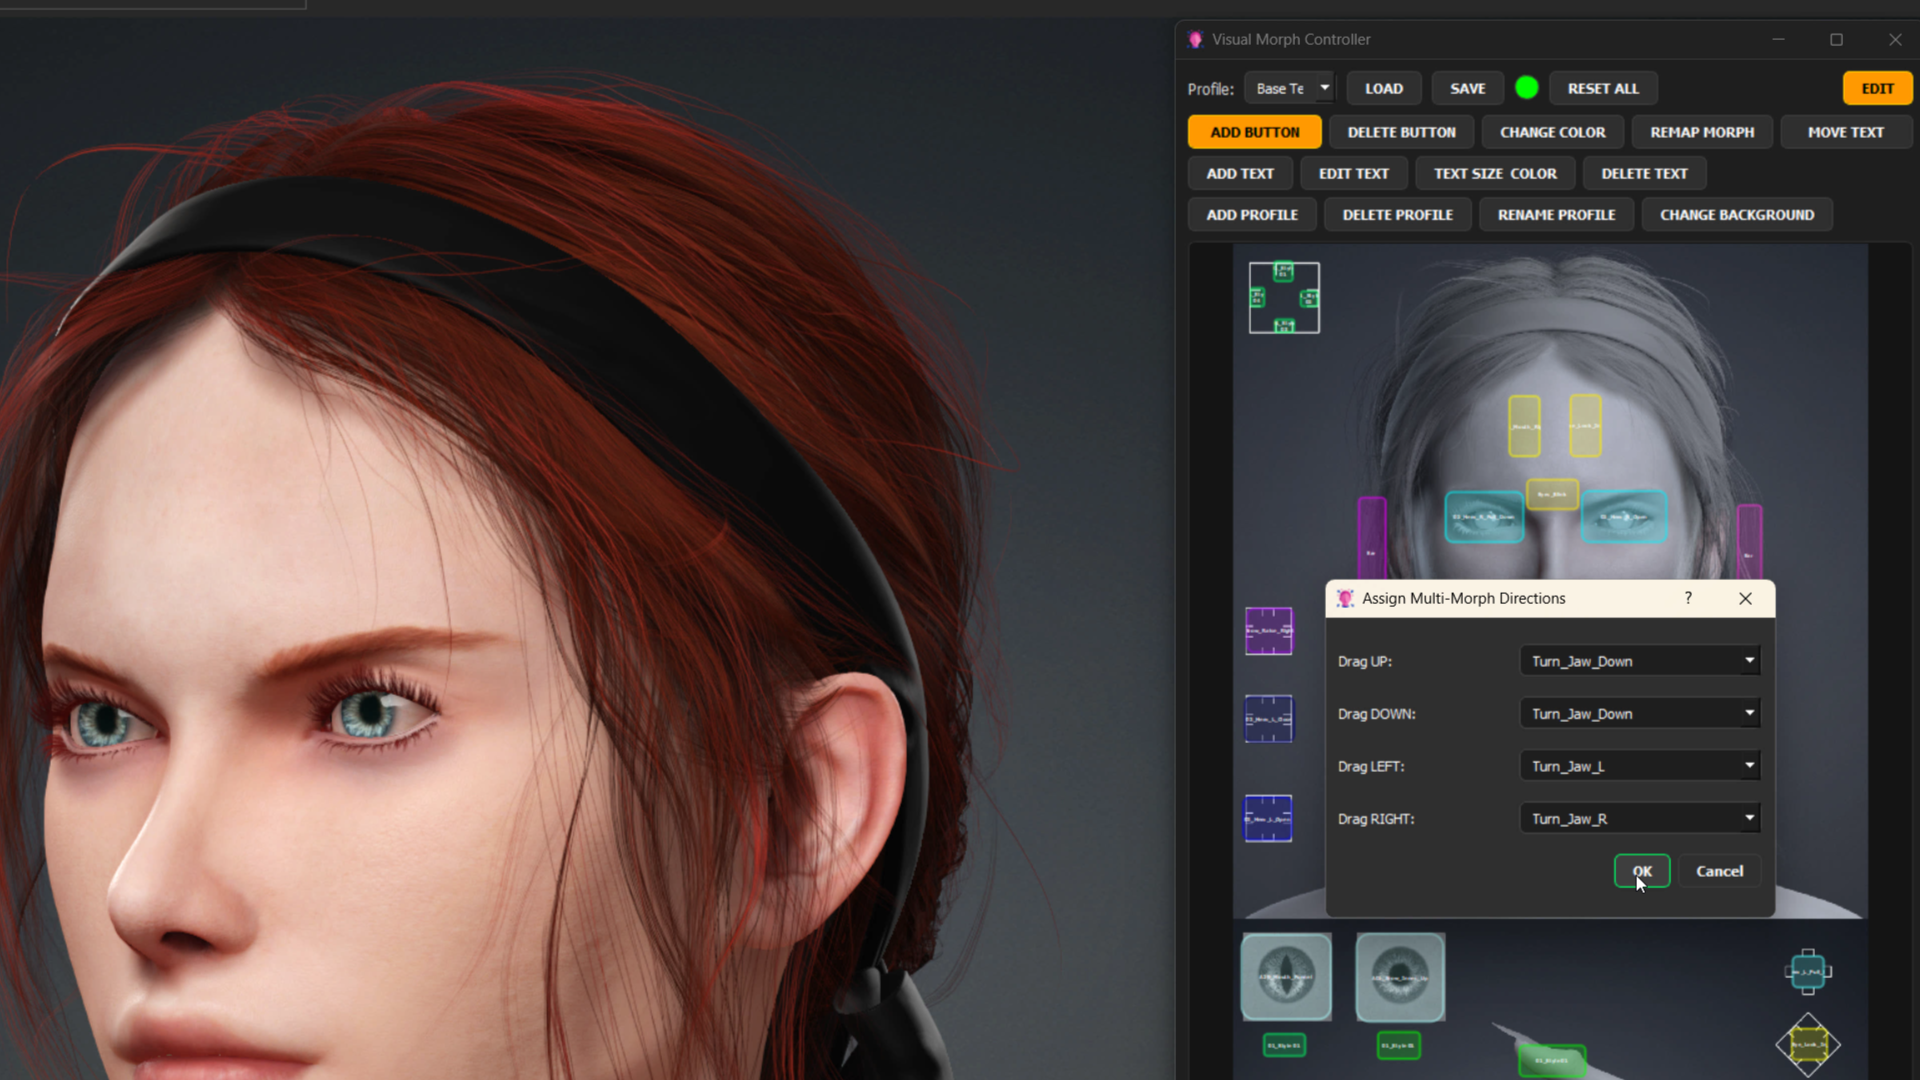The width and height of the screenshot is (1920, 1080).
Task: Open the Profile dropdown
Action: click(x=1289, y=88)
